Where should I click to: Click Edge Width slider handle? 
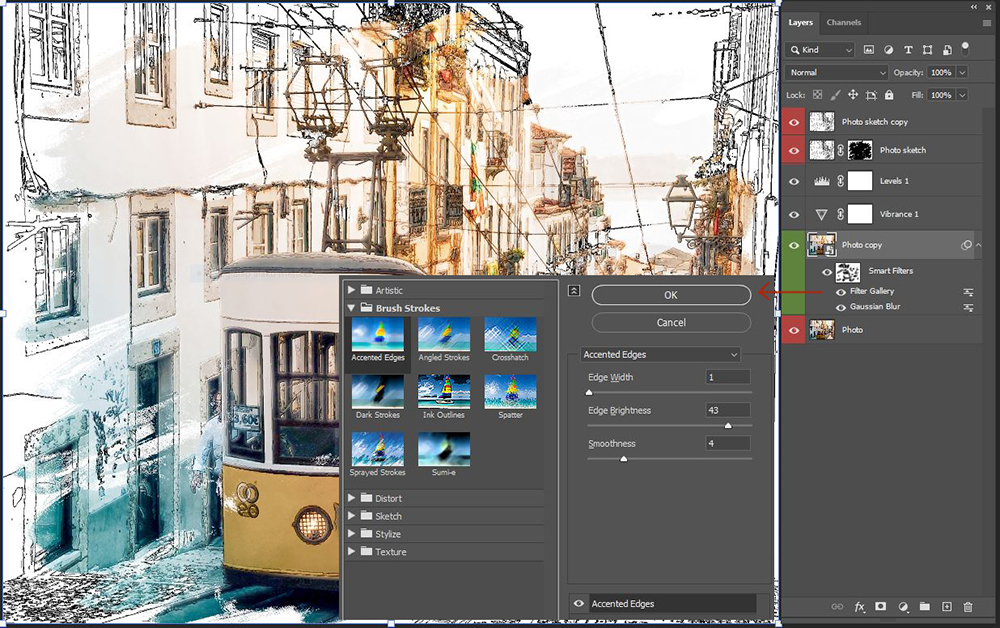[x=589, y=392]
